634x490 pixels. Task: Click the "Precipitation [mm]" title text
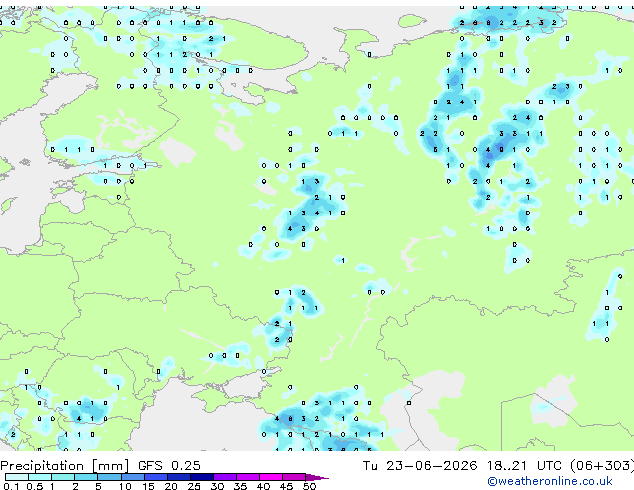click(x=65, y=466)
